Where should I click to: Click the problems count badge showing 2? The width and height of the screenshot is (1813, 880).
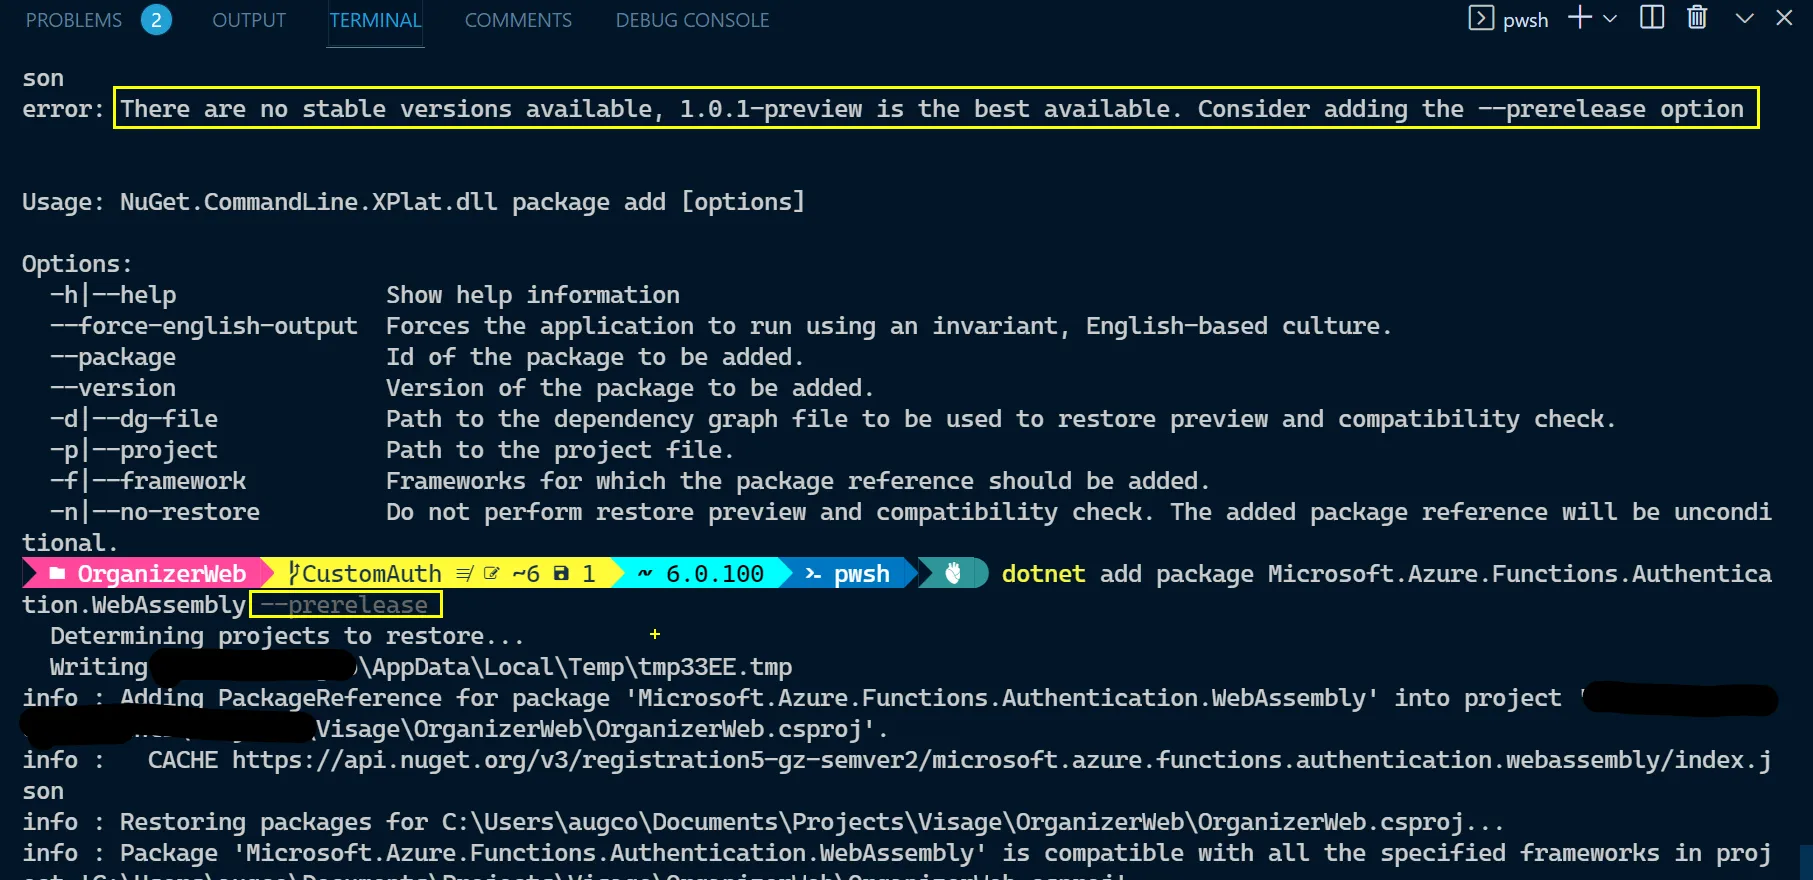click(156, 20)
